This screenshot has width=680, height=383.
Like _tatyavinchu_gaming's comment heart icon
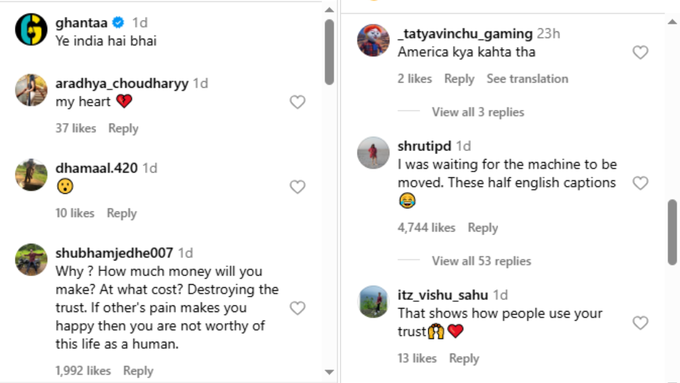(x=640, y=52)
